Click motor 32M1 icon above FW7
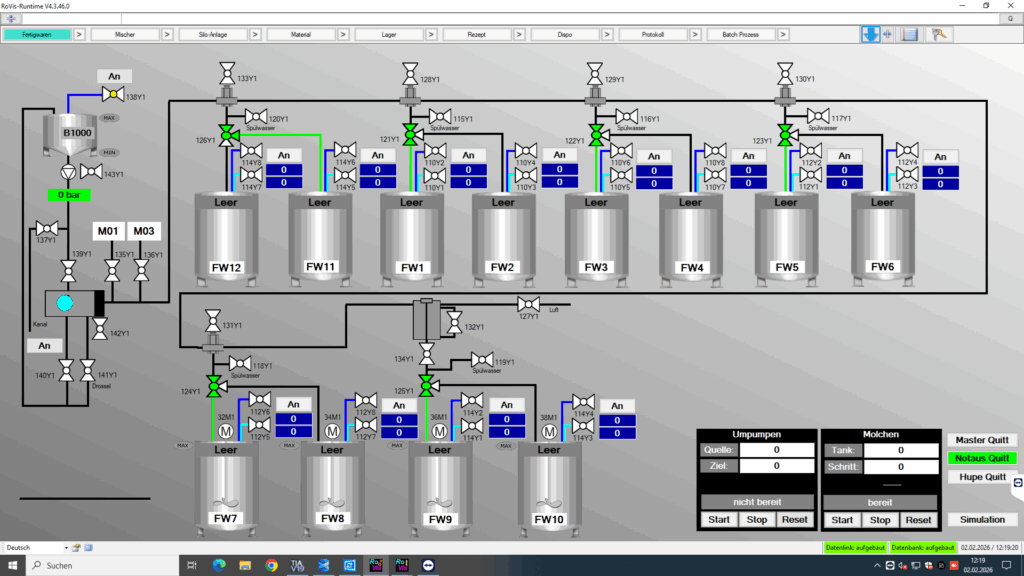This screenshot has height=576, width=1024. click(225, 431)
